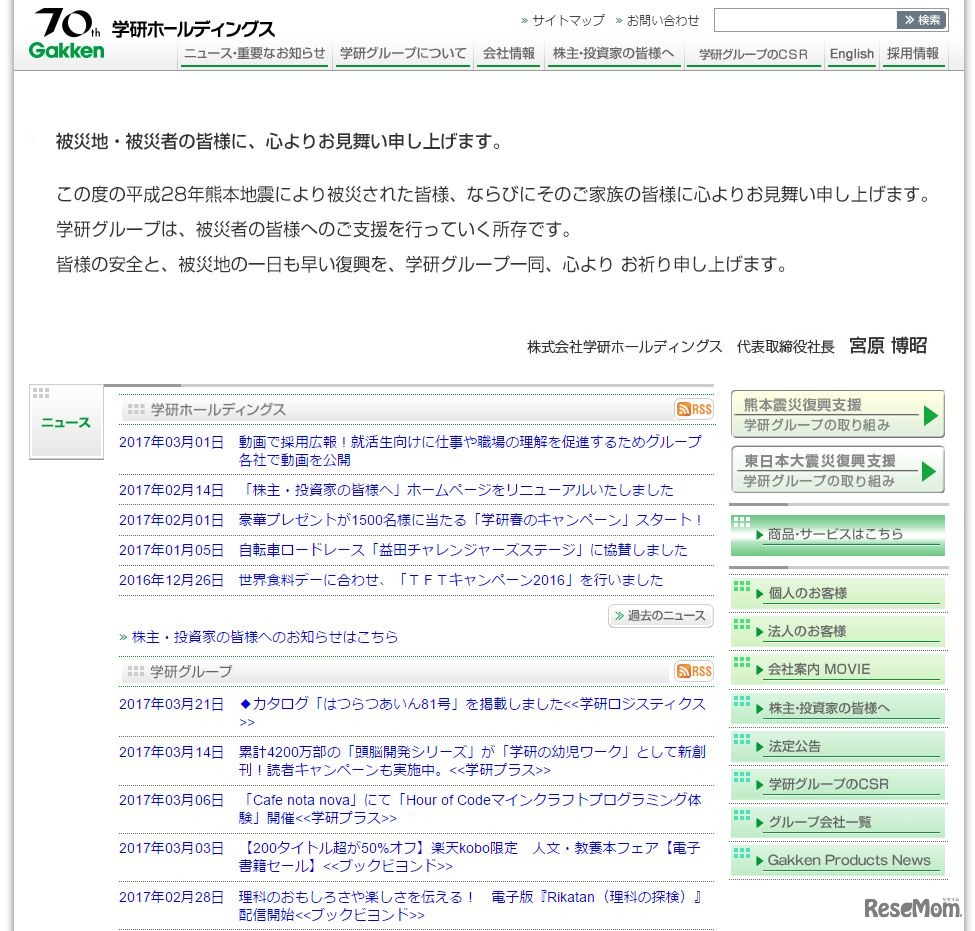Click the RSS icon beside 学研グループ heading

[693, 672]
